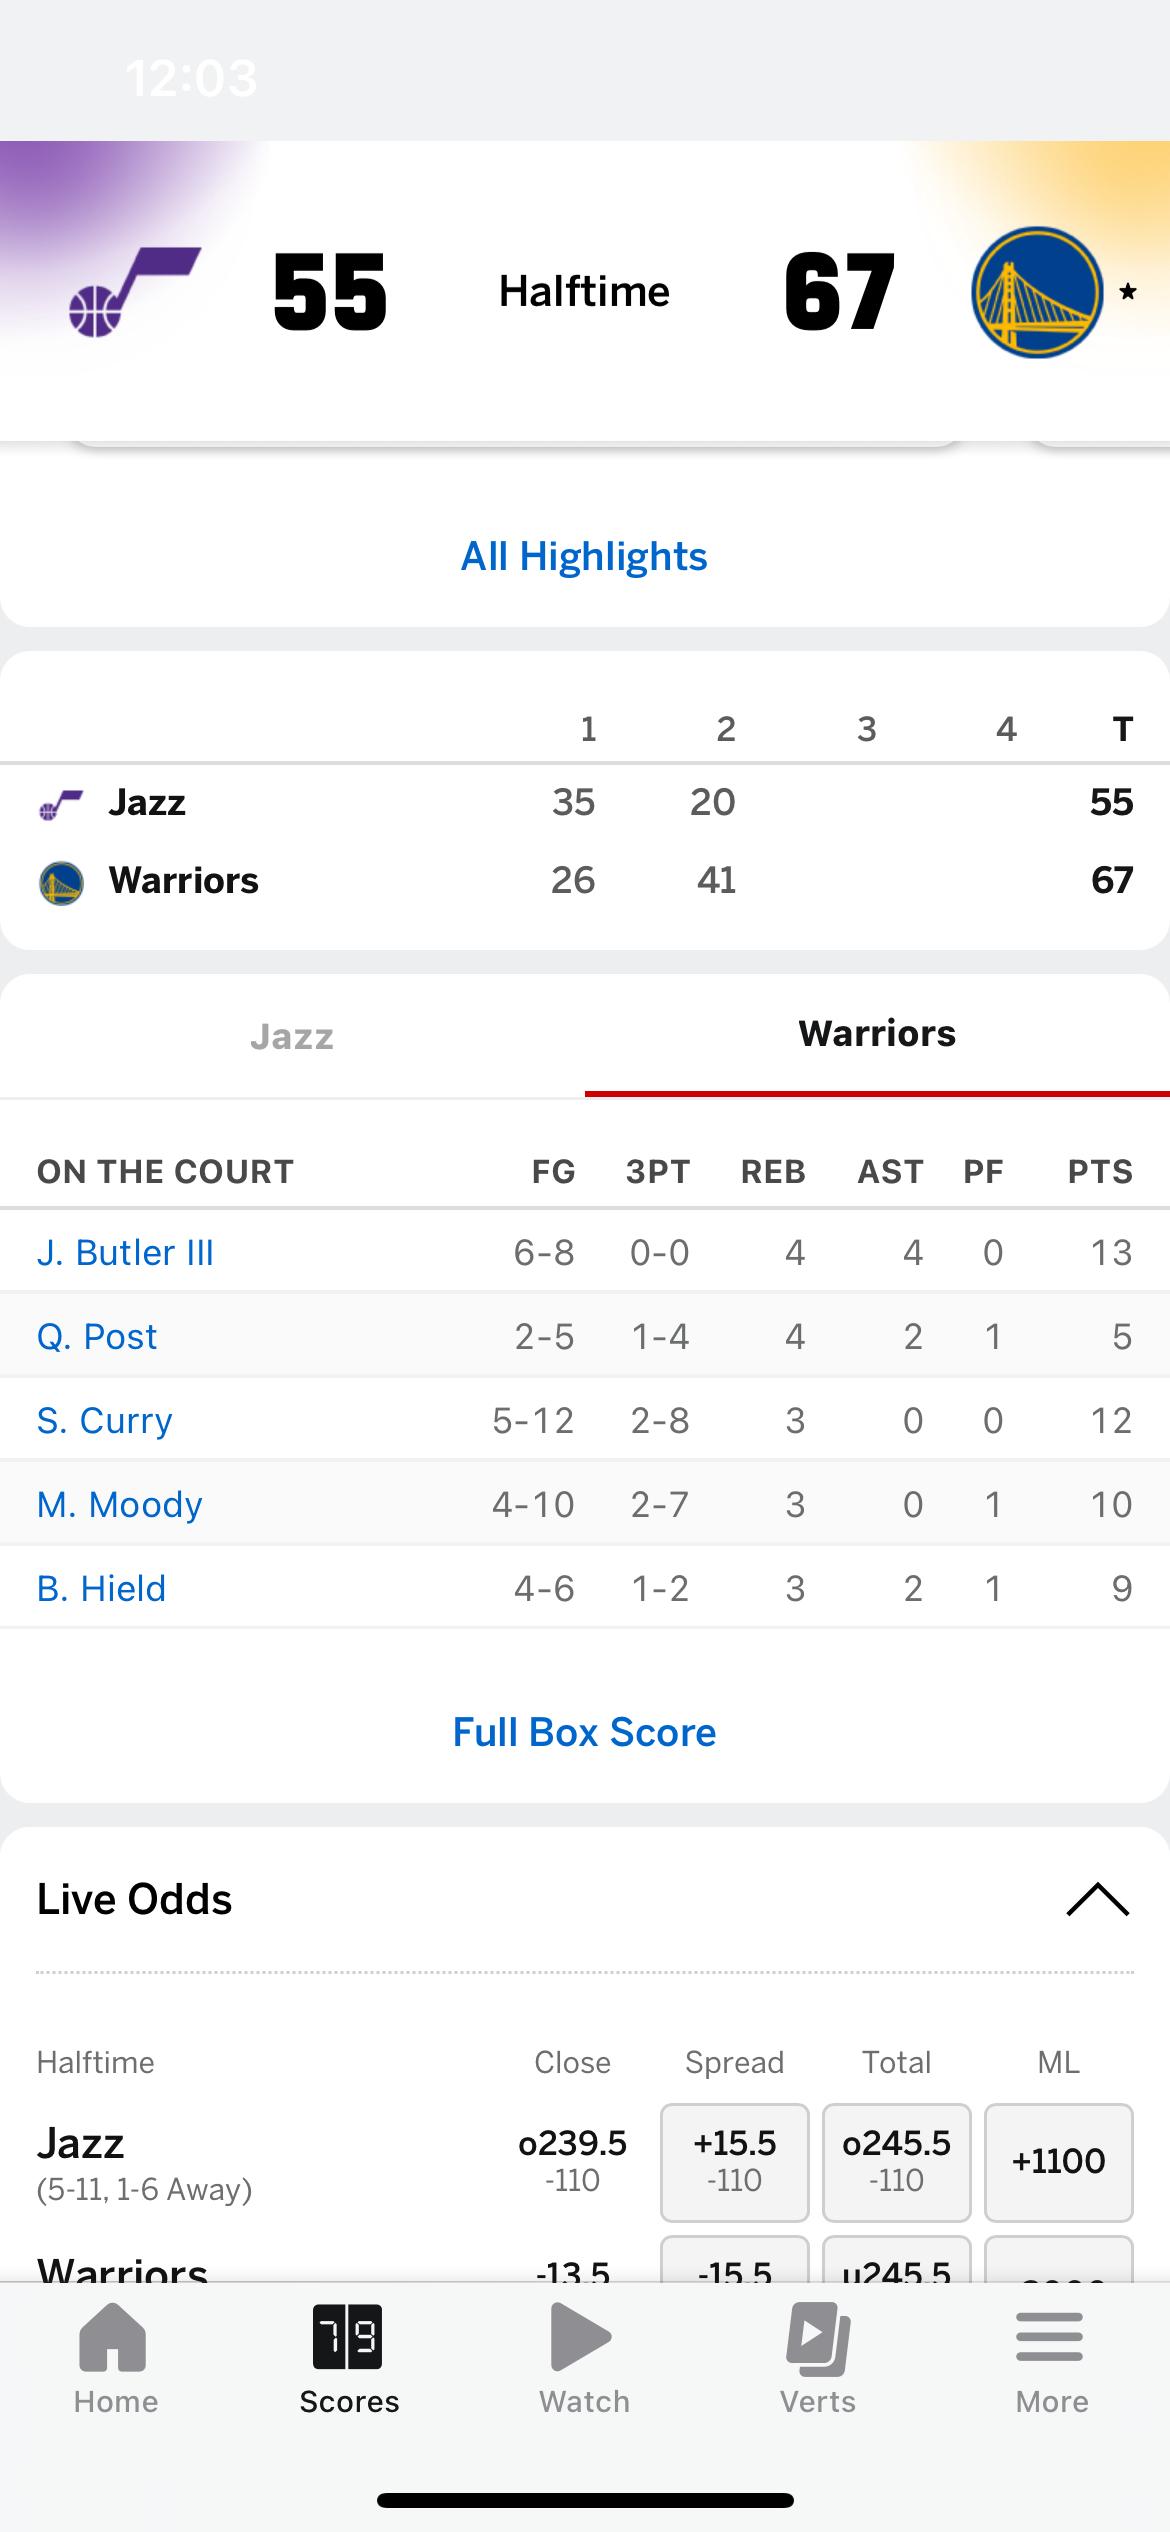Open J. Butler III player page
The height and width of the screenshot is (2532, 1170).
tap(126, 1253)
